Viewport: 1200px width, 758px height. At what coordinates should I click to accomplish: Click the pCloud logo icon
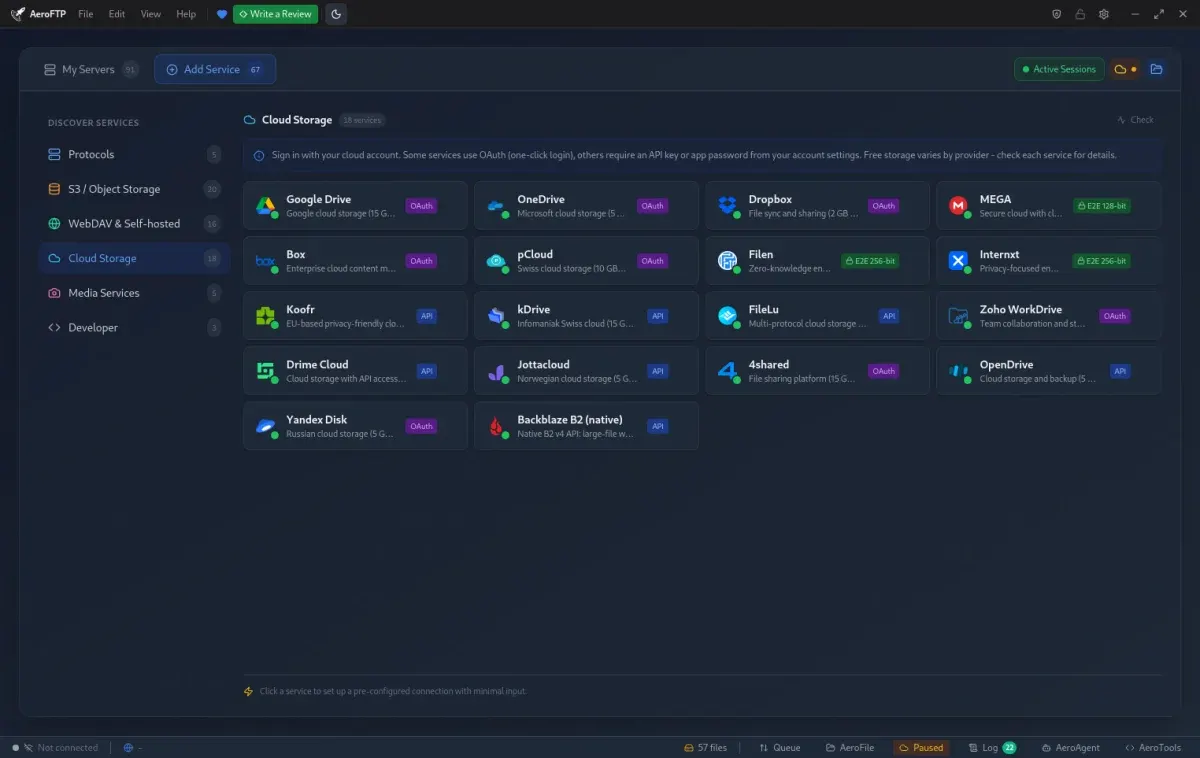[x=496, y=261]
